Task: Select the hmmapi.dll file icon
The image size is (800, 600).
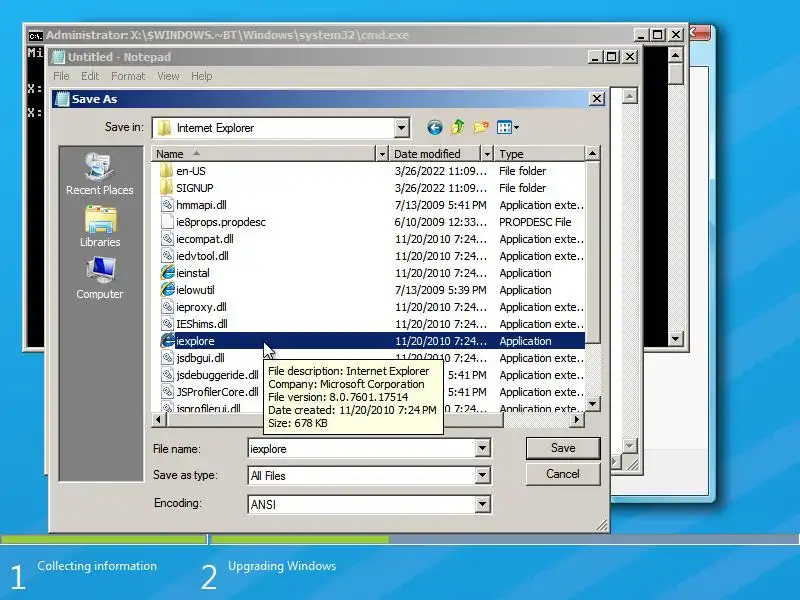Action: click(167, 205)
